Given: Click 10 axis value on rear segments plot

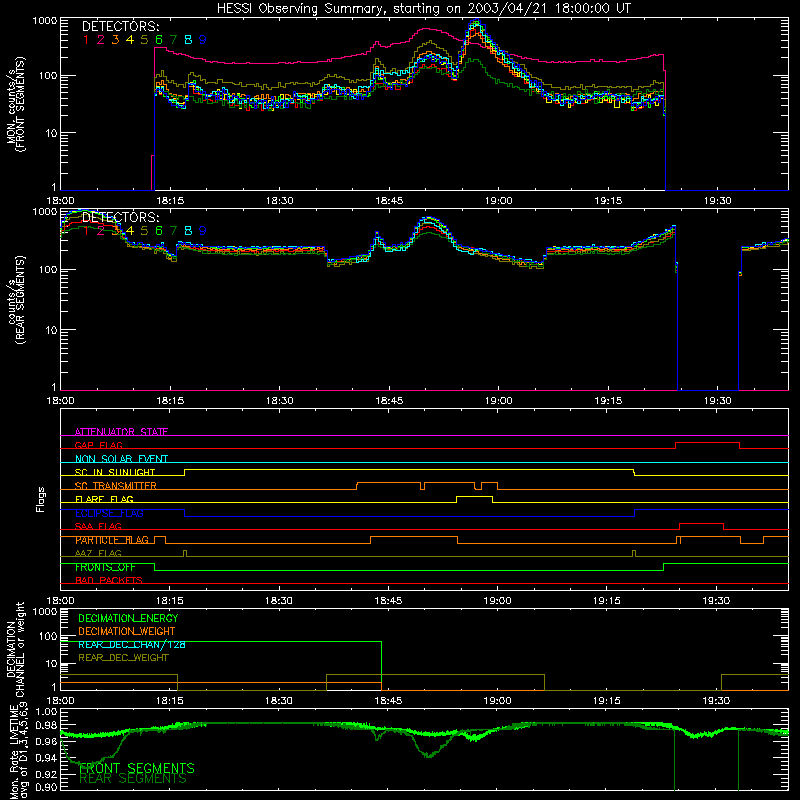Looking at the screenshot, I should tap(50, 330).
